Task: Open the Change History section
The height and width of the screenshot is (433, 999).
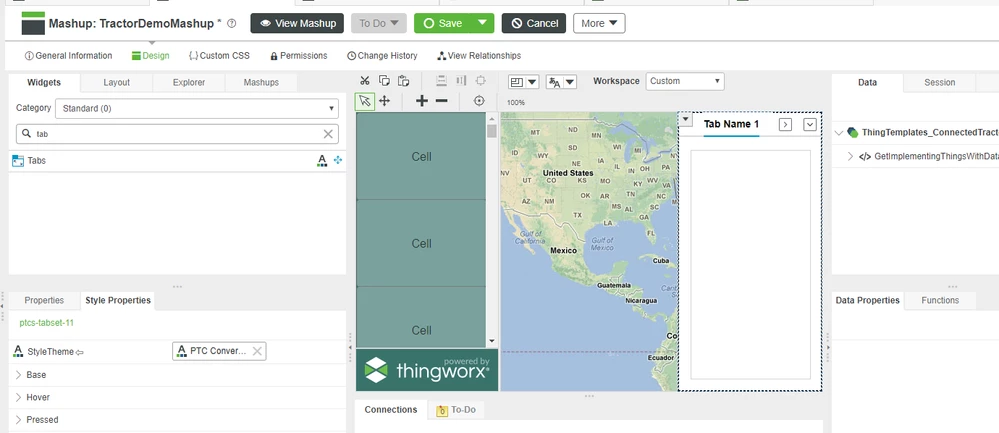Action: tap(382, 56)
